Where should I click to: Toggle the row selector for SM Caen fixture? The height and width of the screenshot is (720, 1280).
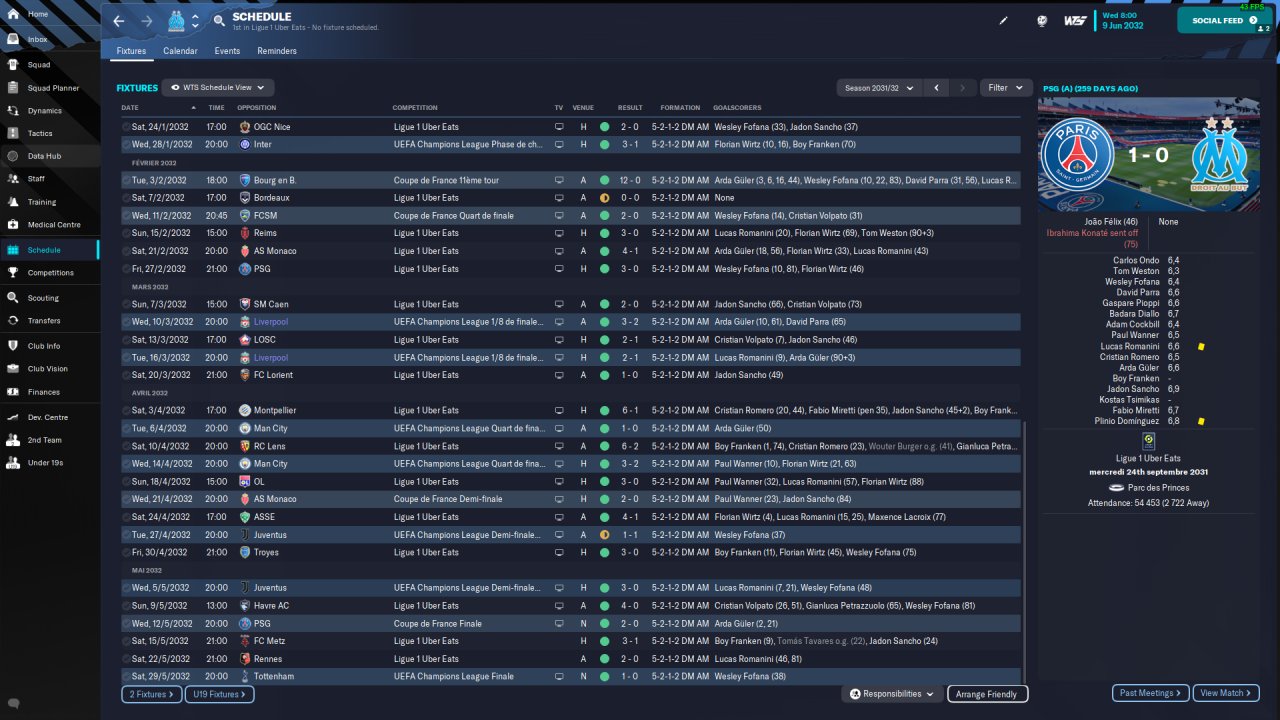[x=126, y=304]
